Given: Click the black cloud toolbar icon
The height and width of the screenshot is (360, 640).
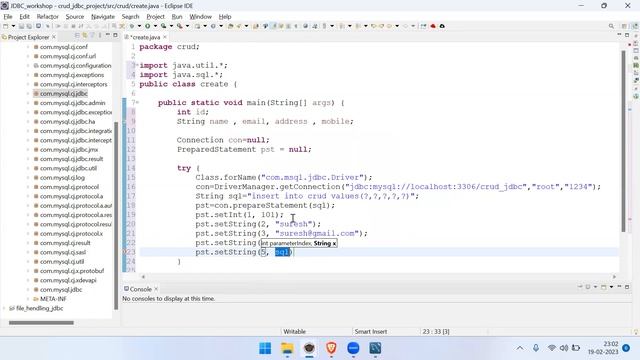Looking at the screenshot, I should pyautogui.click(x=442, y=26).
